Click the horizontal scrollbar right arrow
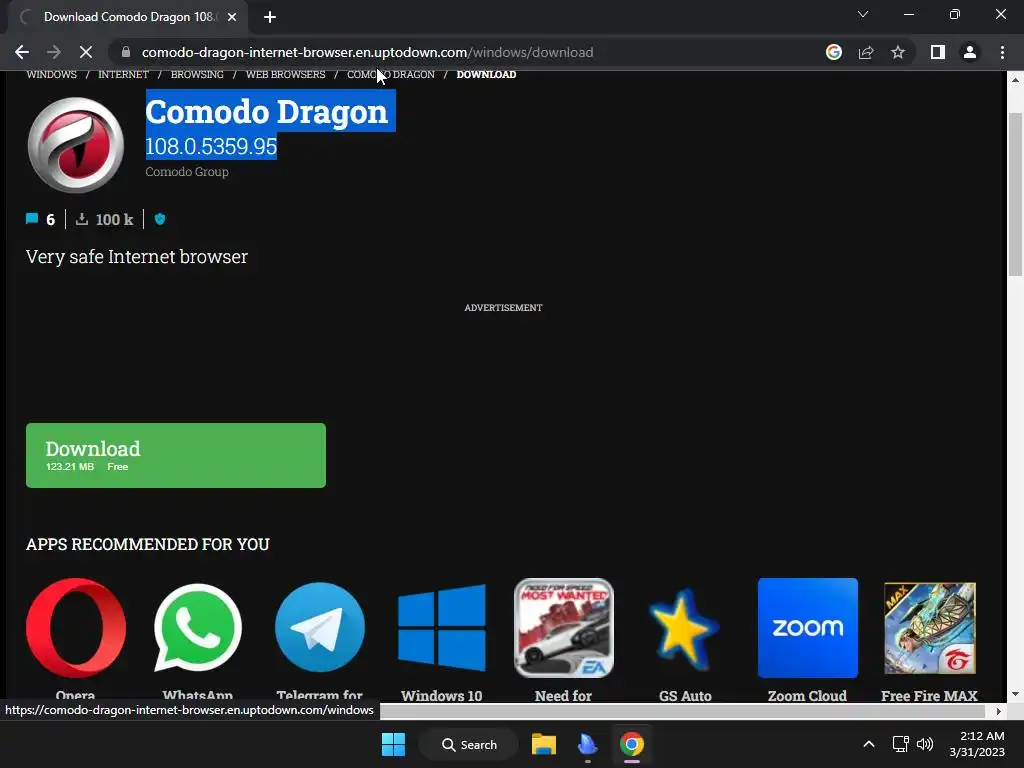This screenshot has width=1024, height=768. tap(999, 711)
